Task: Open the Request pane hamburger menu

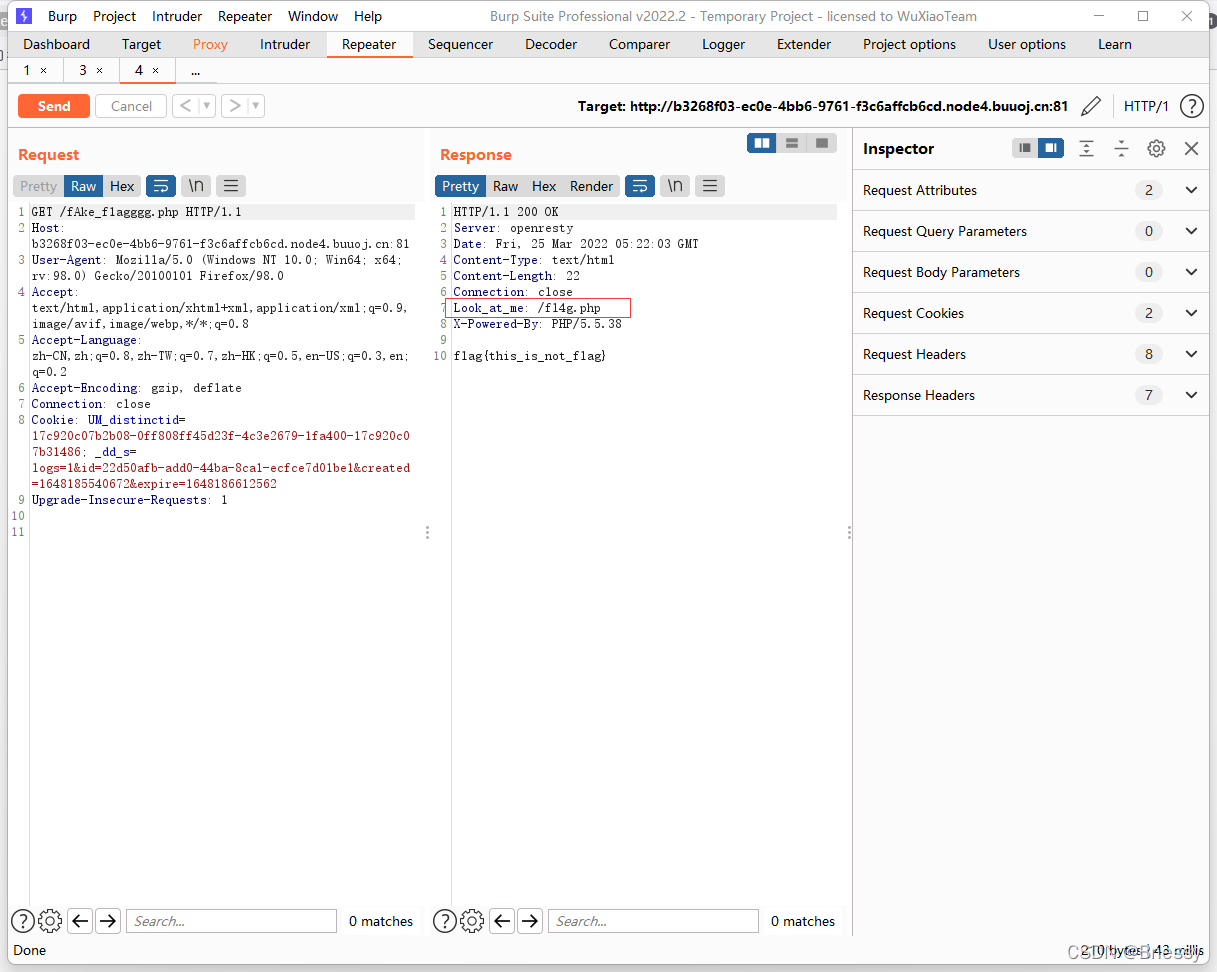Action: (x=231, y=186)
